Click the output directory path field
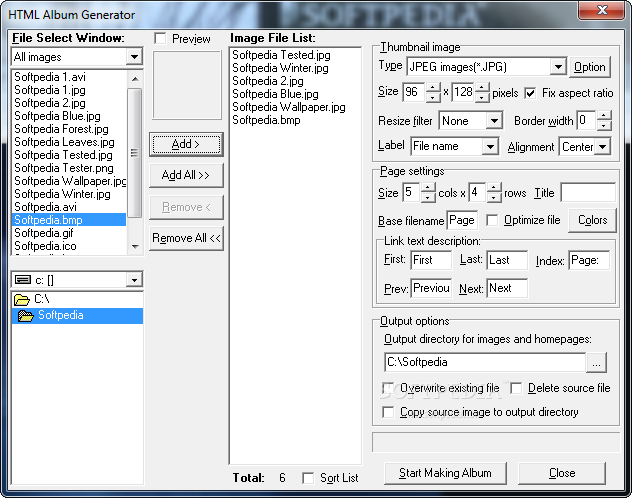 485,363
